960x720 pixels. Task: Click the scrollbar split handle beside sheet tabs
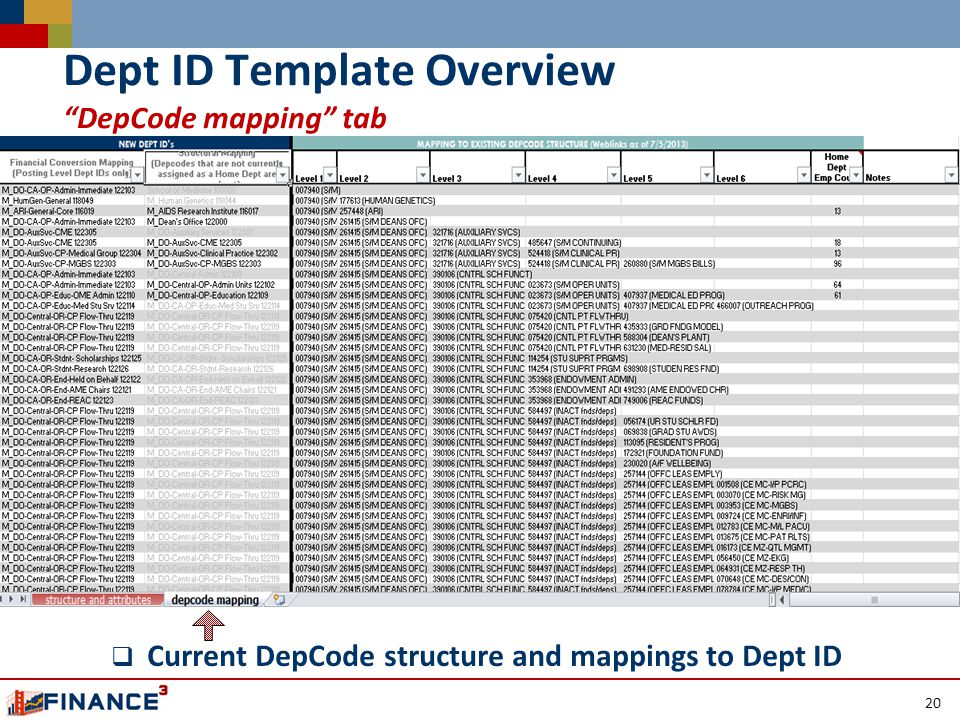pyautogui.click(x=773, y=600)
